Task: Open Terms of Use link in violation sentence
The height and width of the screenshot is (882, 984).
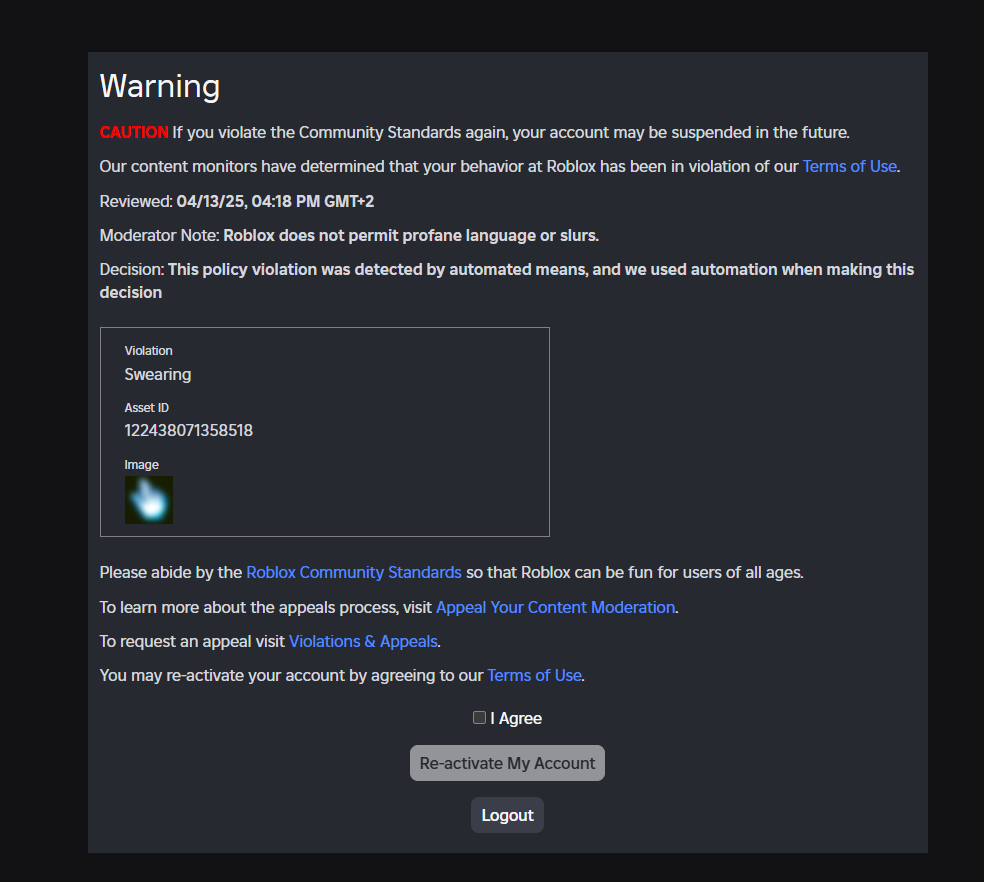Action: click(x=849, y=167)
